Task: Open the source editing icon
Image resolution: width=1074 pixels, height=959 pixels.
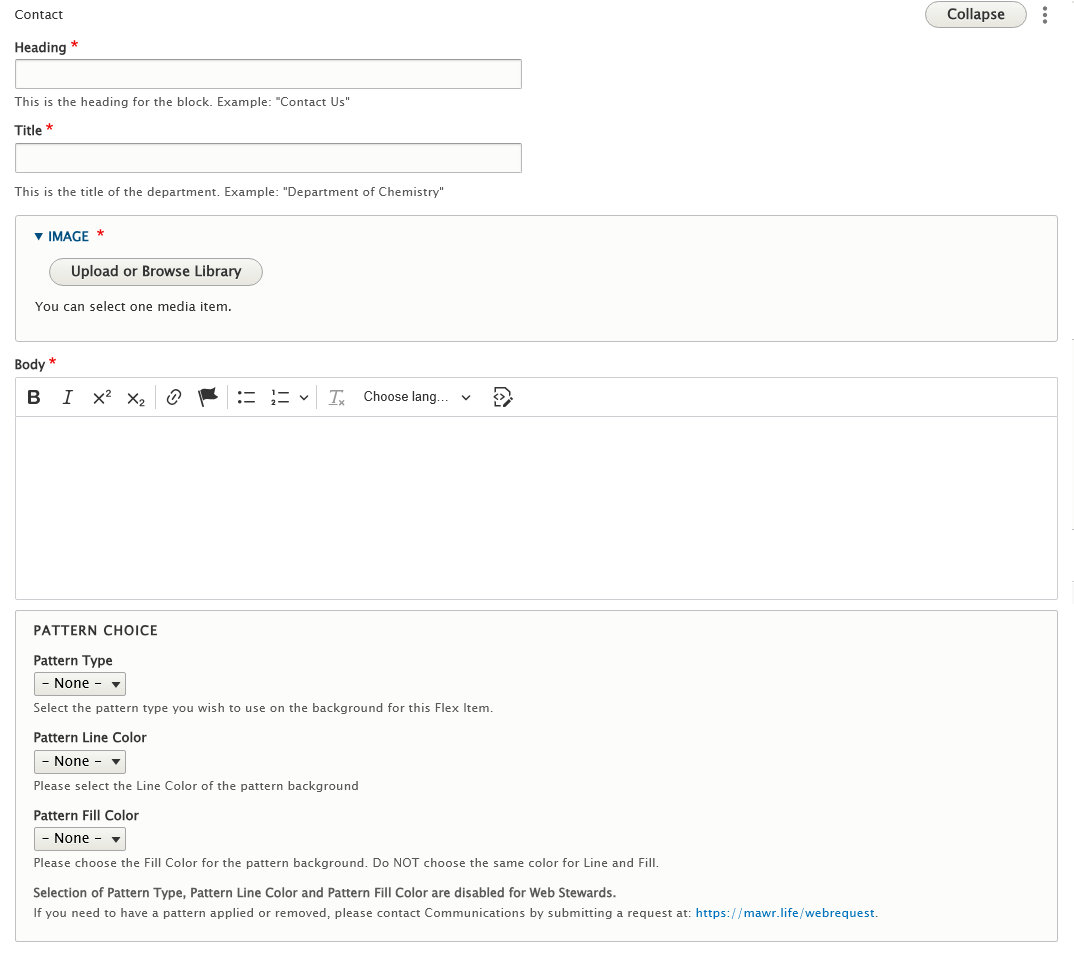Action: point(503,397)
